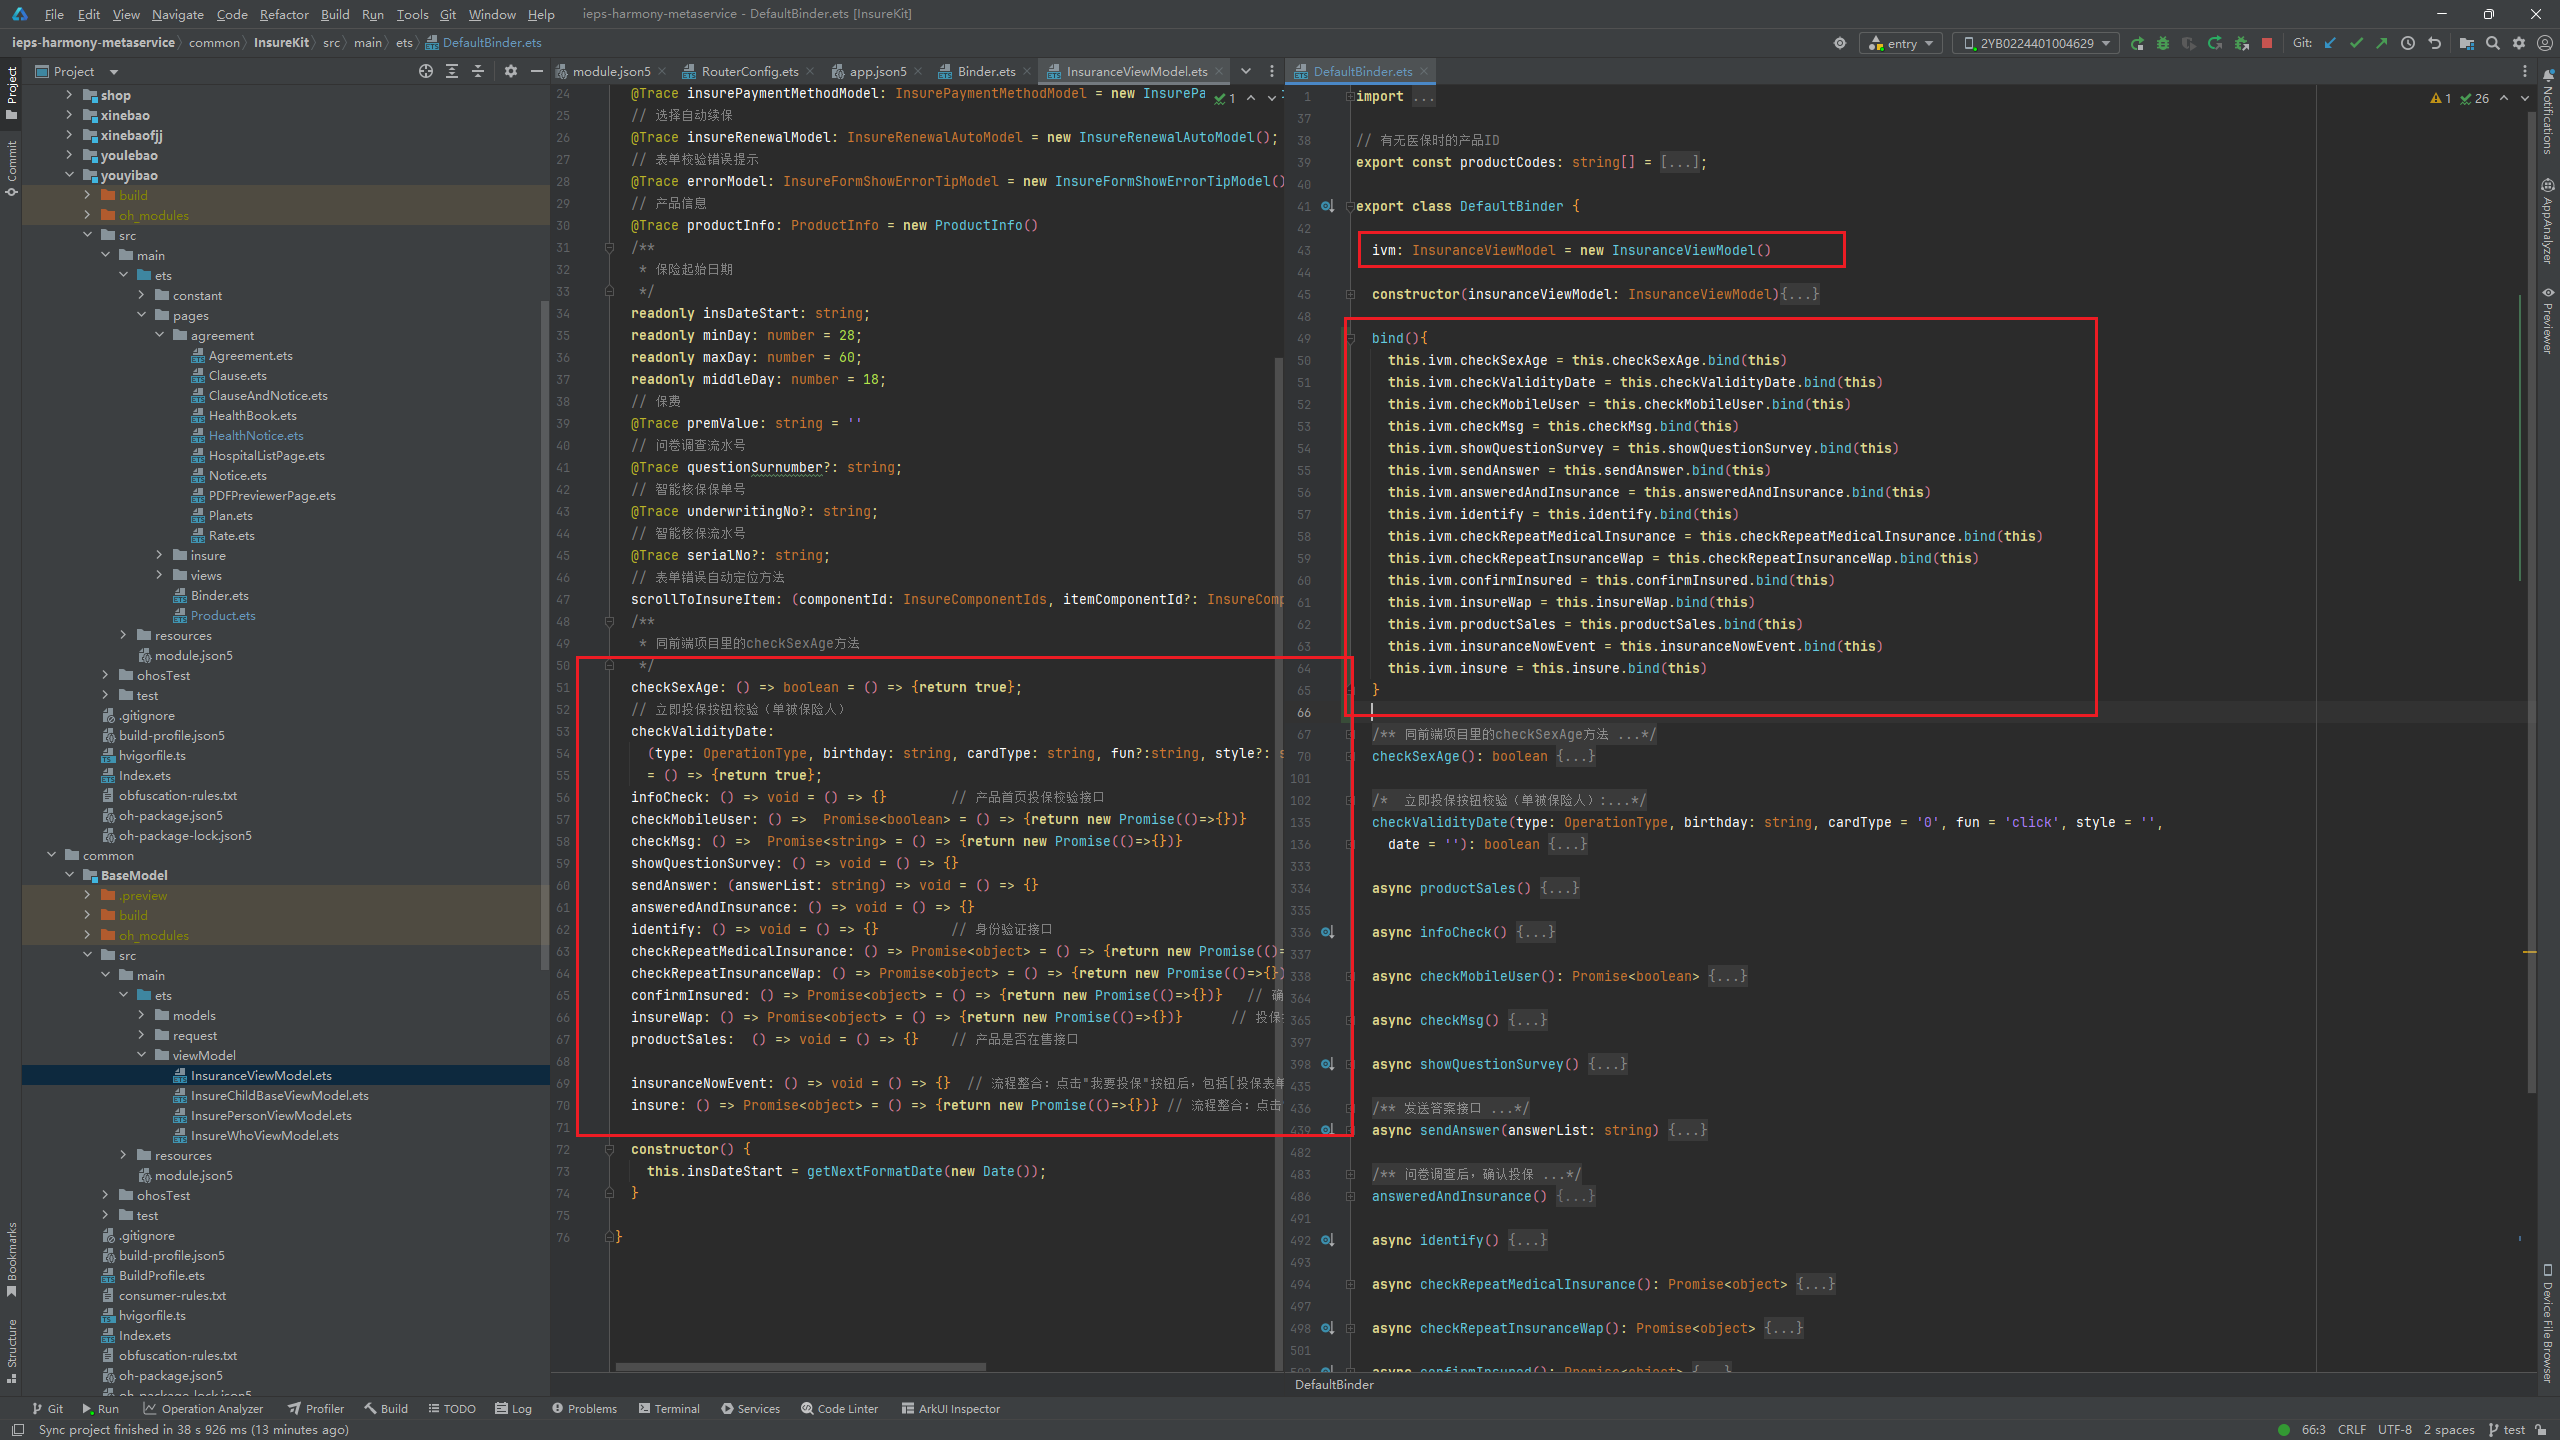Screen dimensions: 2560x1440
Task: Click Select Opened File locate icon
Action: (426, 71)
